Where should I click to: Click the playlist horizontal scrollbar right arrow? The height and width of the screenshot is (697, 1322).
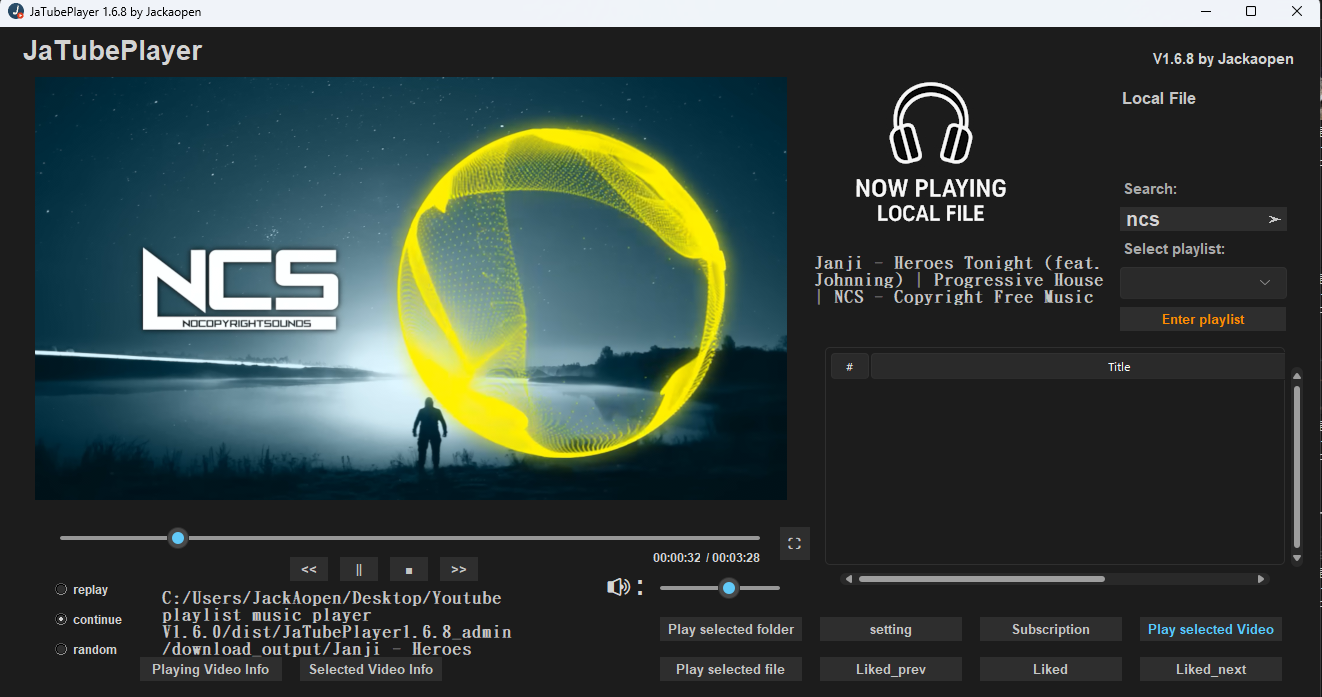1261,578
